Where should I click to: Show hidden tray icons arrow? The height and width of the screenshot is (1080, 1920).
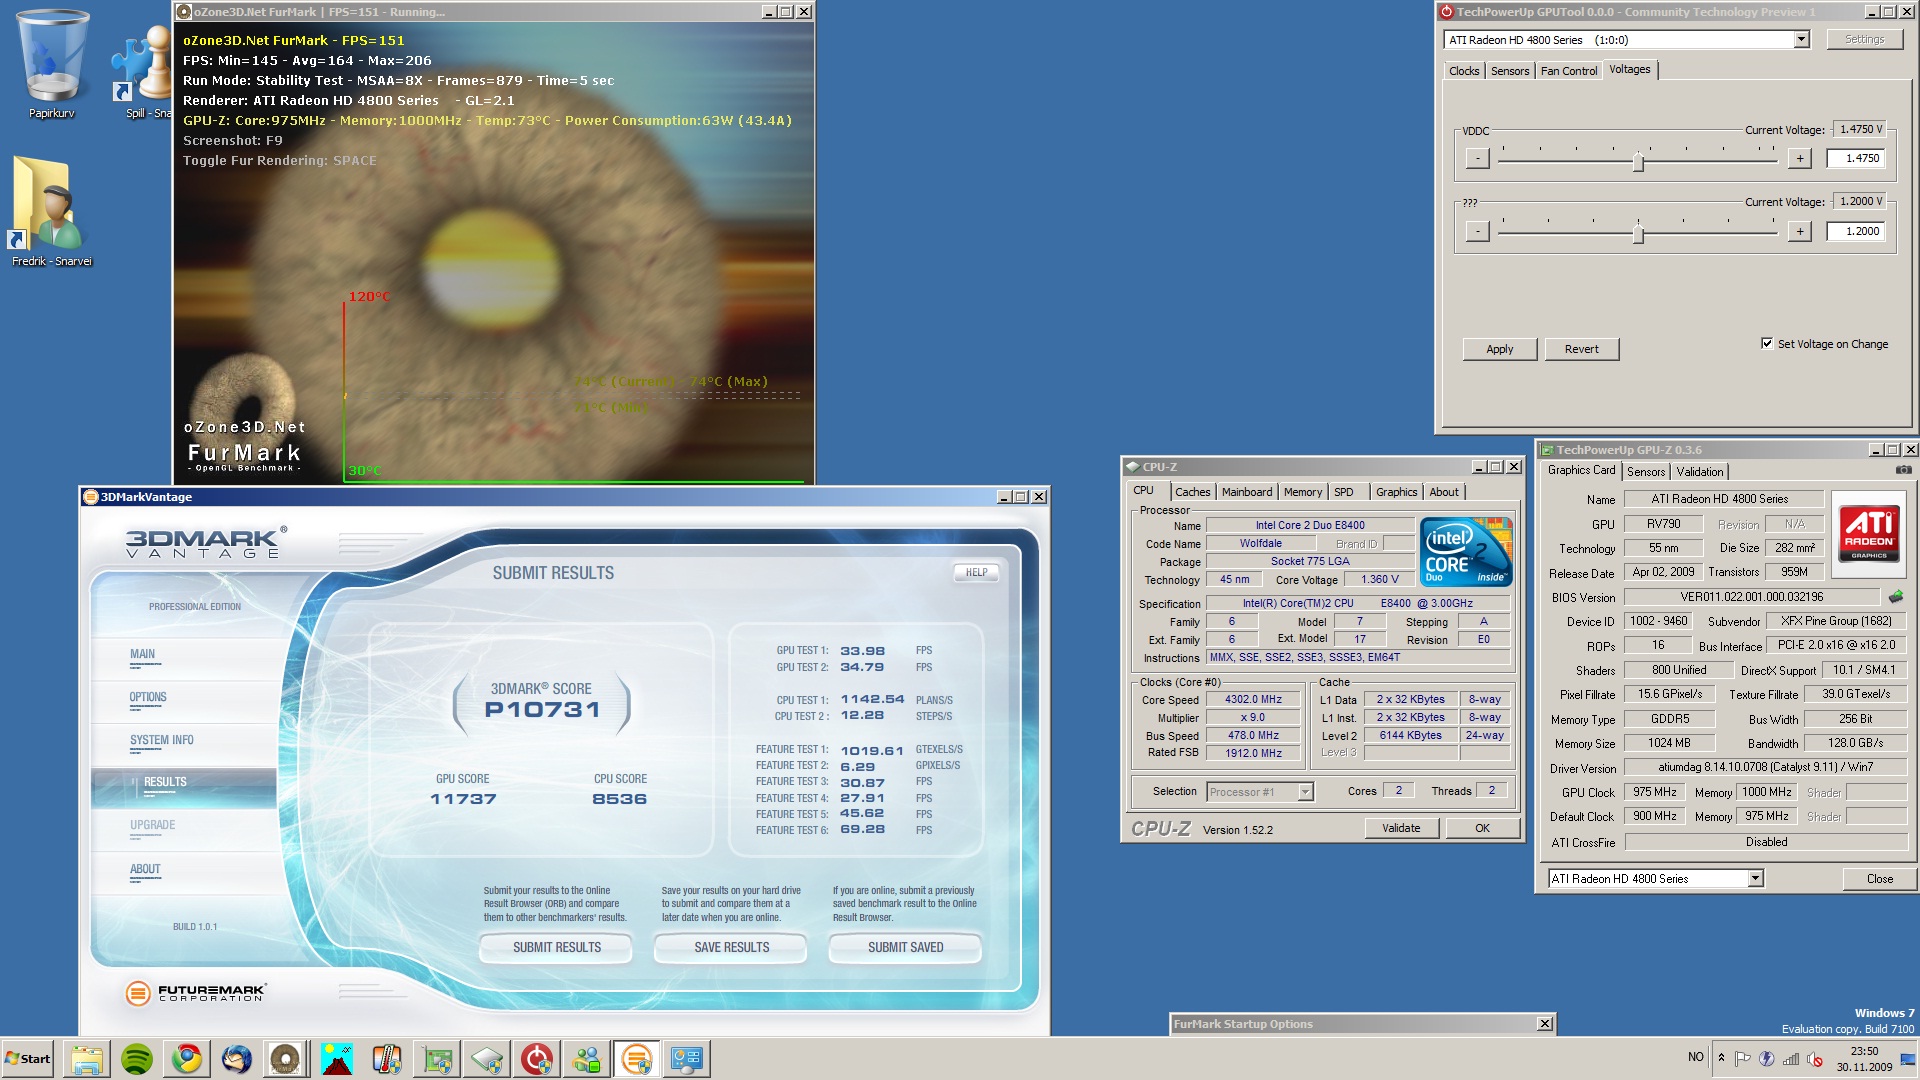[x=1721, y=1058]
